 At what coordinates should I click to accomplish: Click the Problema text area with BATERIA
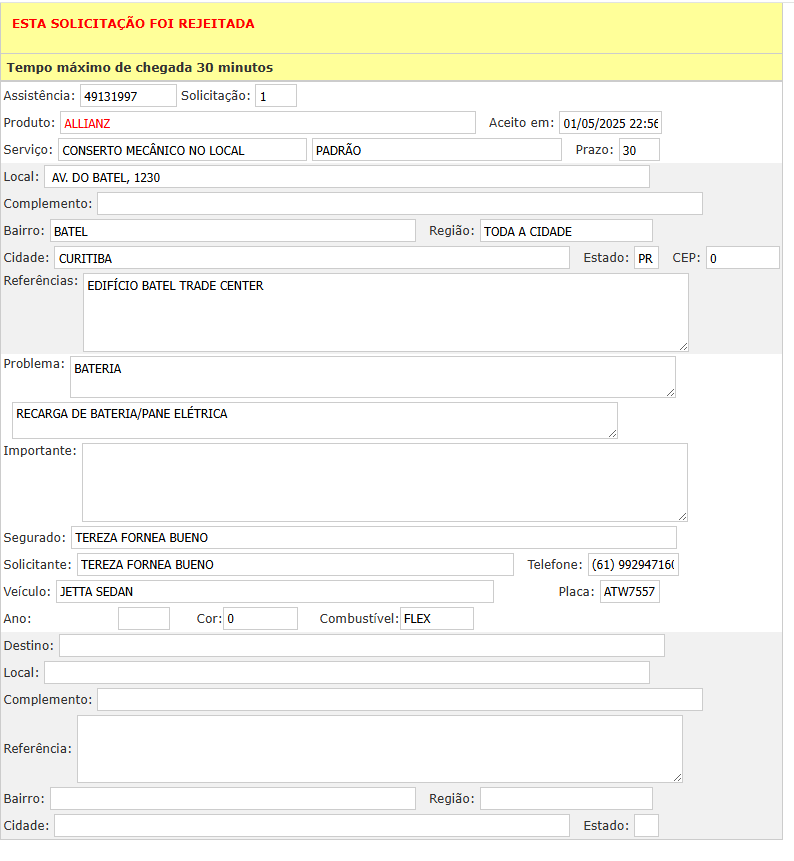click(372, 377)
